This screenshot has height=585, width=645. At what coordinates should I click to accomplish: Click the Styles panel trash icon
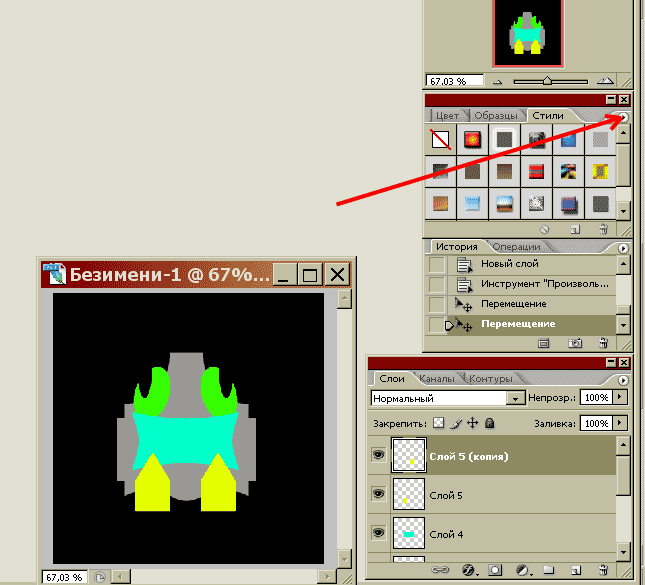603,229
